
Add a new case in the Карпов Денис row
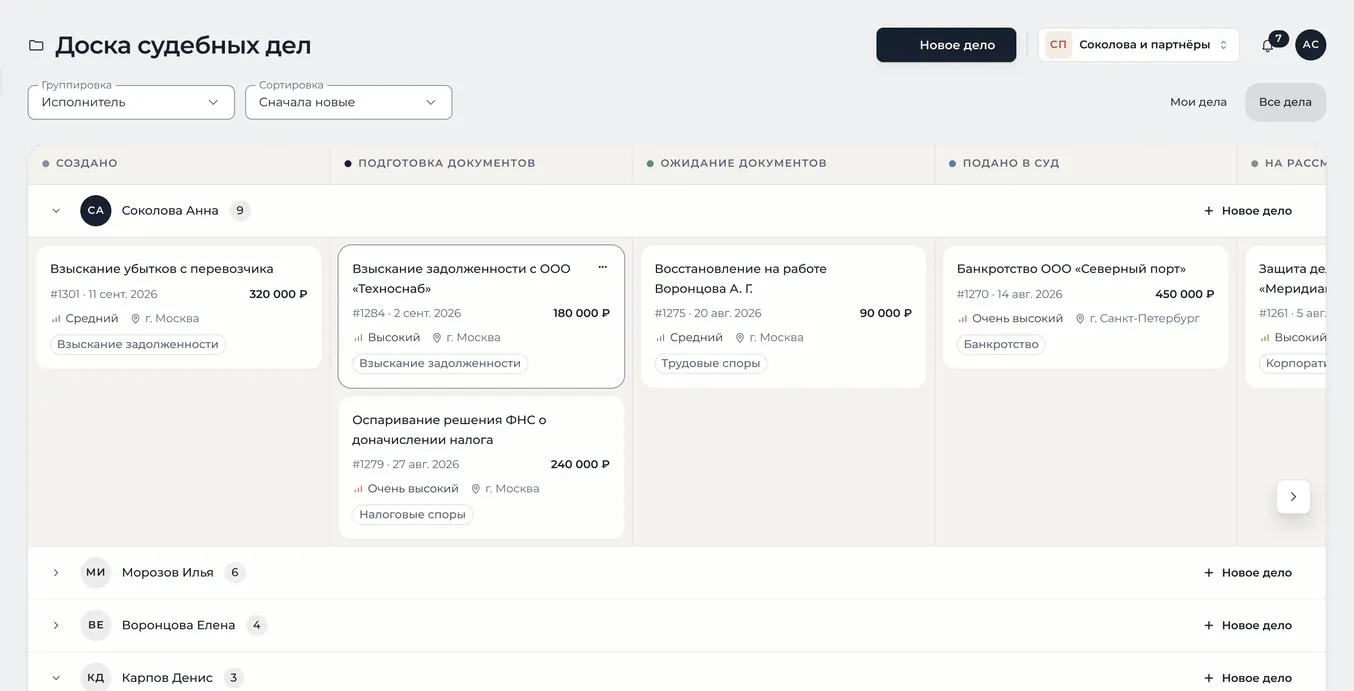[1248, 678]
